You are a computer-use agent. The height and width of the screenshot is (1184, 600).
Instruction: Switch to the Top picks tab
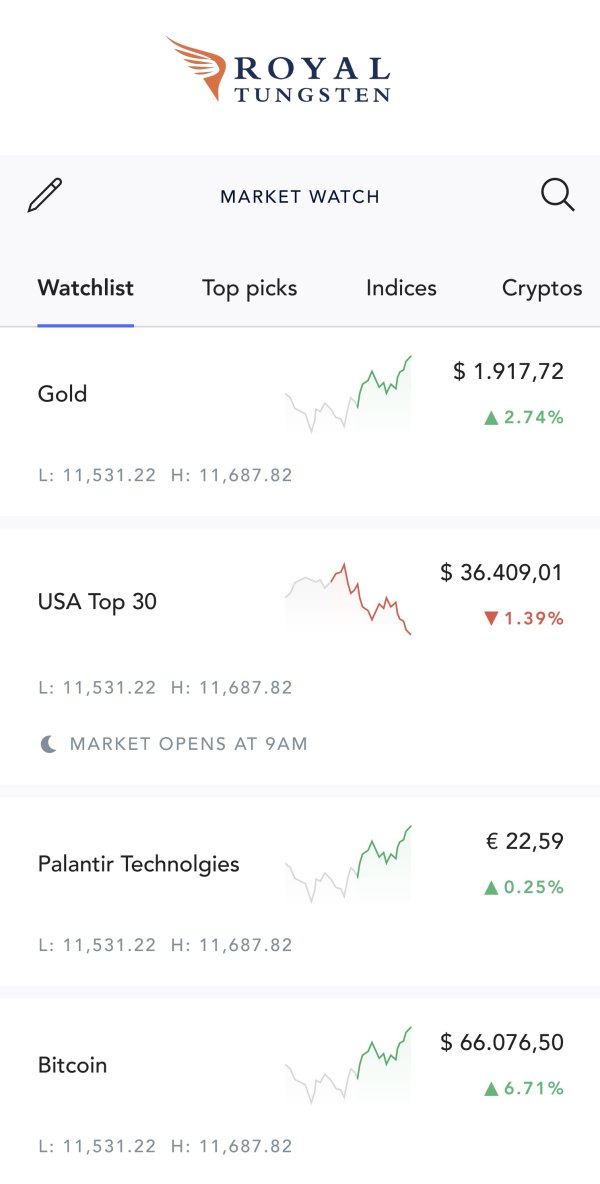[x=250, y=288]
